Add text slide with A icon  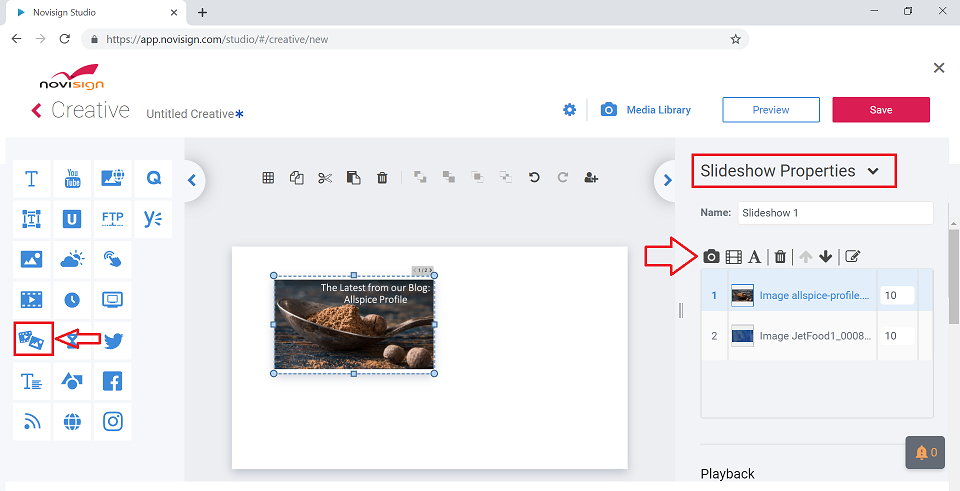click(755, 257)
